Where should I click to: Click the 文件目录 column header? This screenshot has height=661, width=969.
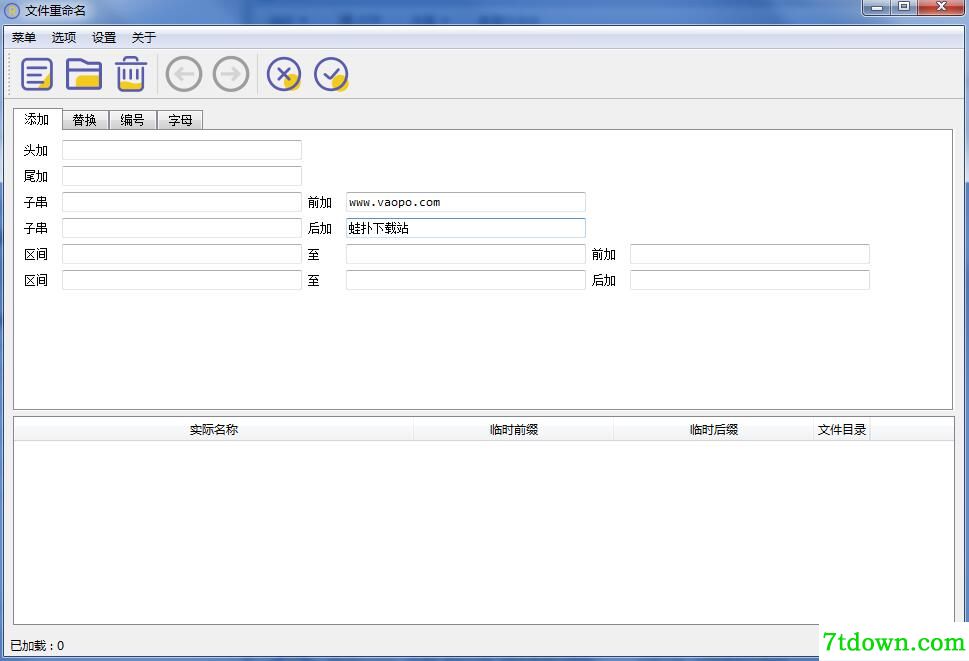(842, 429)
